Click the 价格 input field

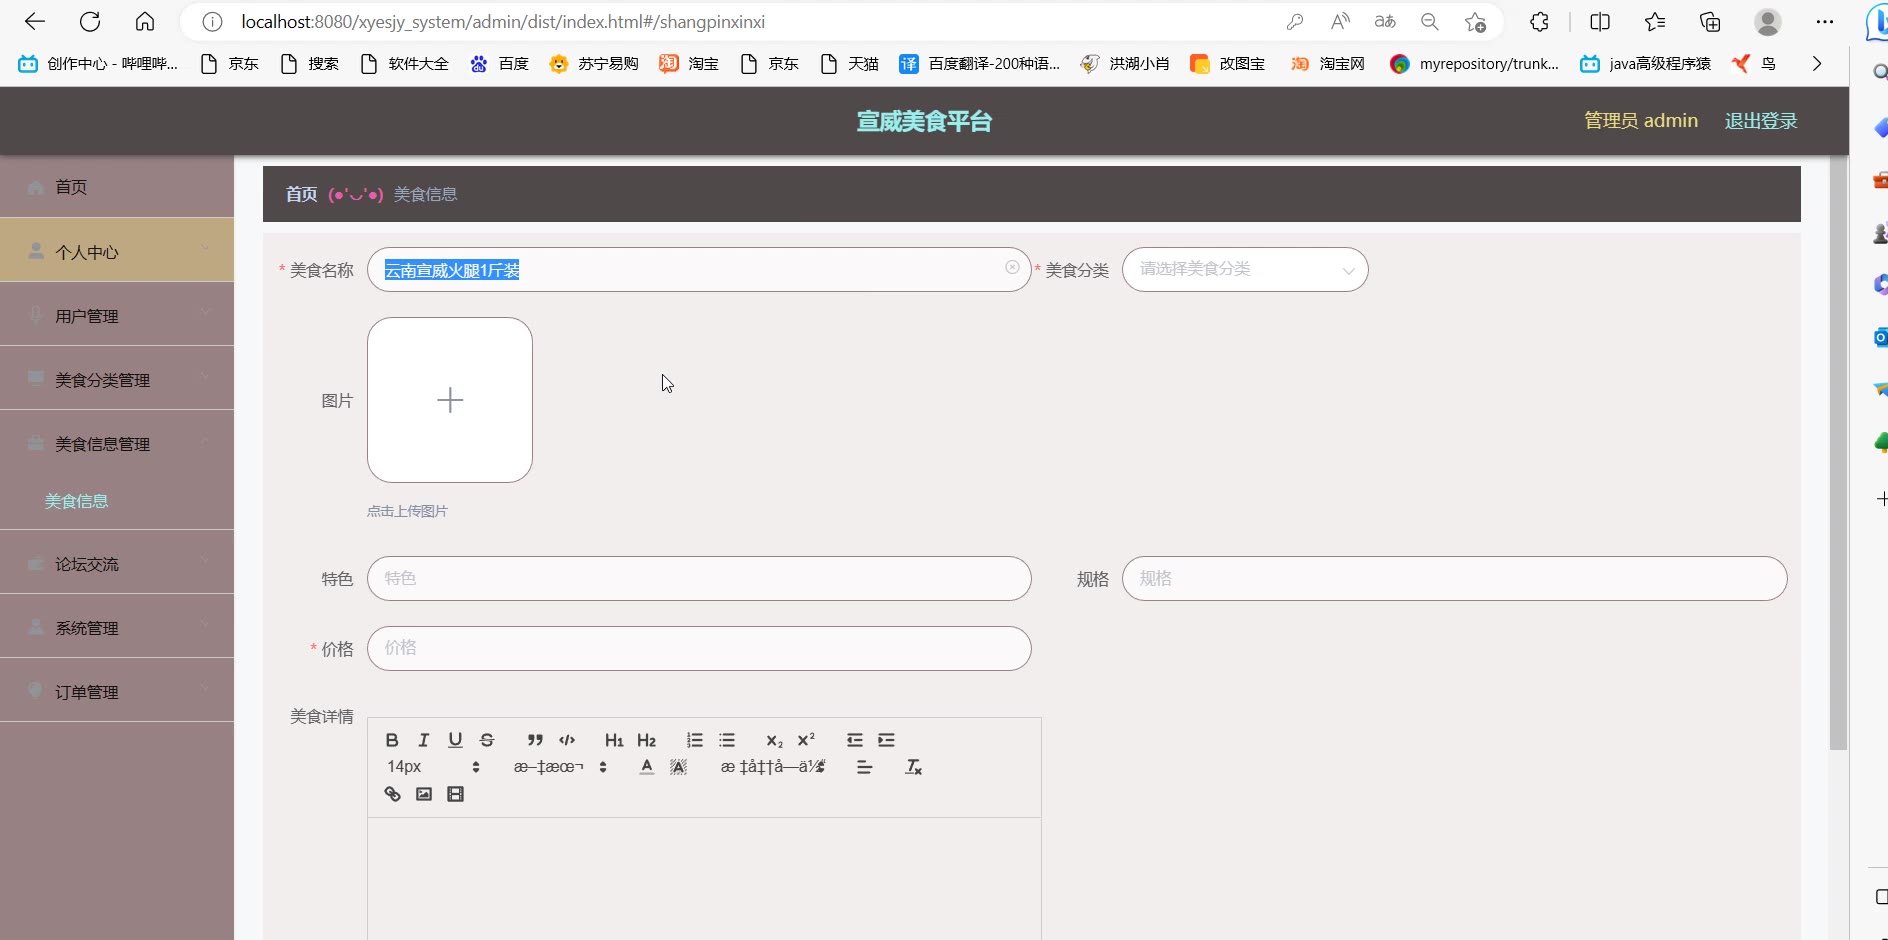click(699, 649)
